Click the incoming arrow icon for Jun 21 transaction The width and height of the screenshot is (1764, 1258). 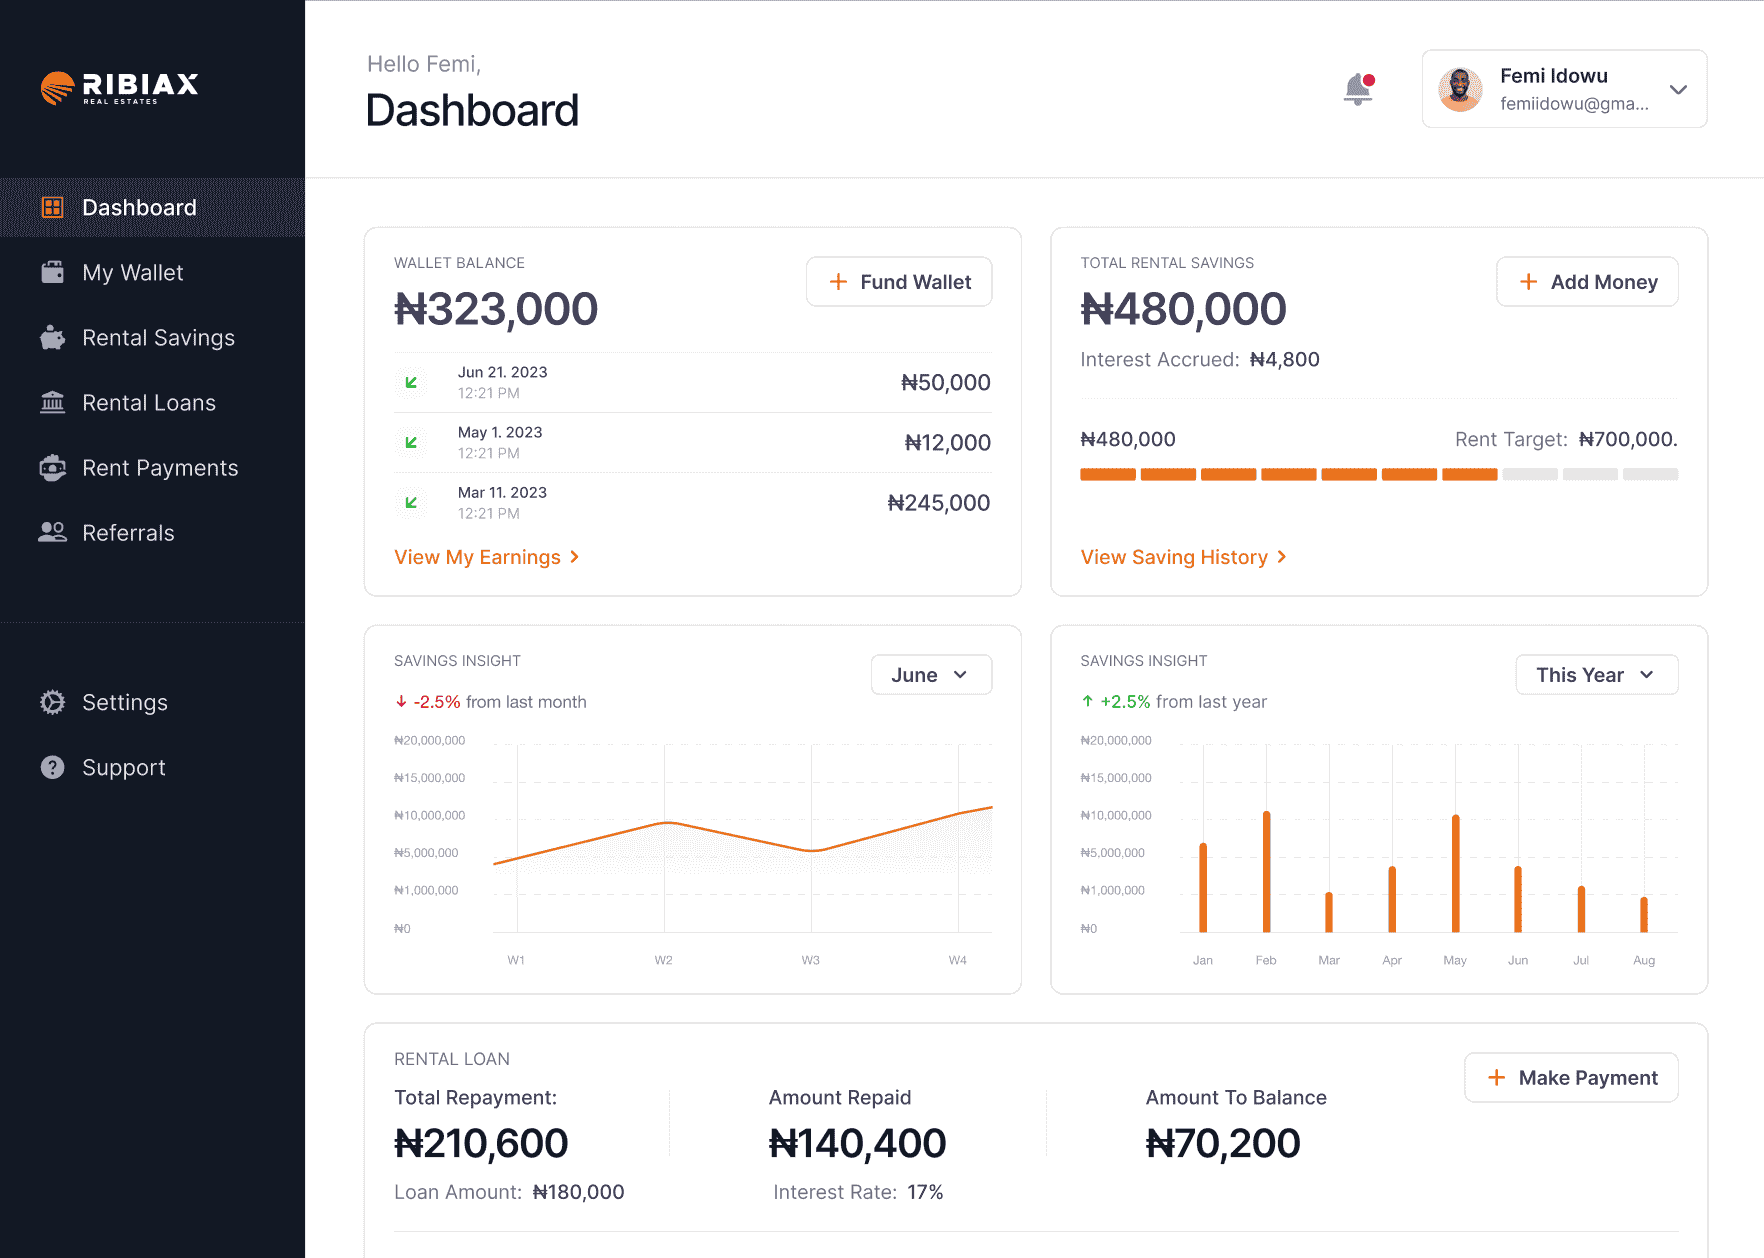tap(411, 382)
